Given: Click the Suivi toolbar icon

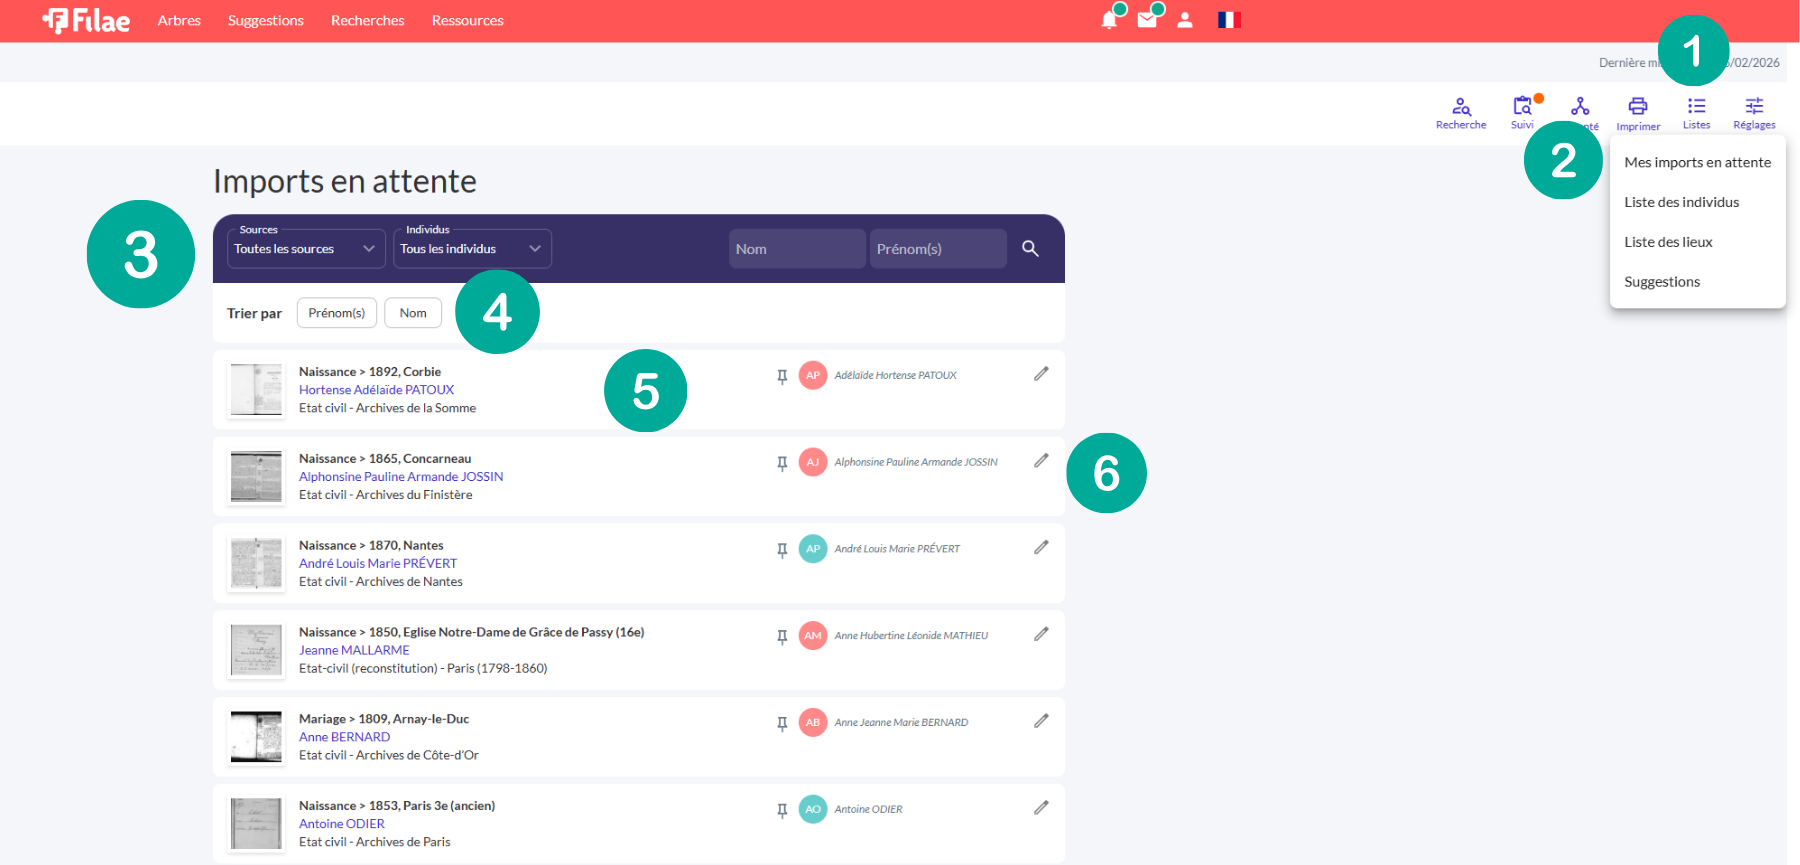Looking at the screenshot, I should pos(1522,112).
